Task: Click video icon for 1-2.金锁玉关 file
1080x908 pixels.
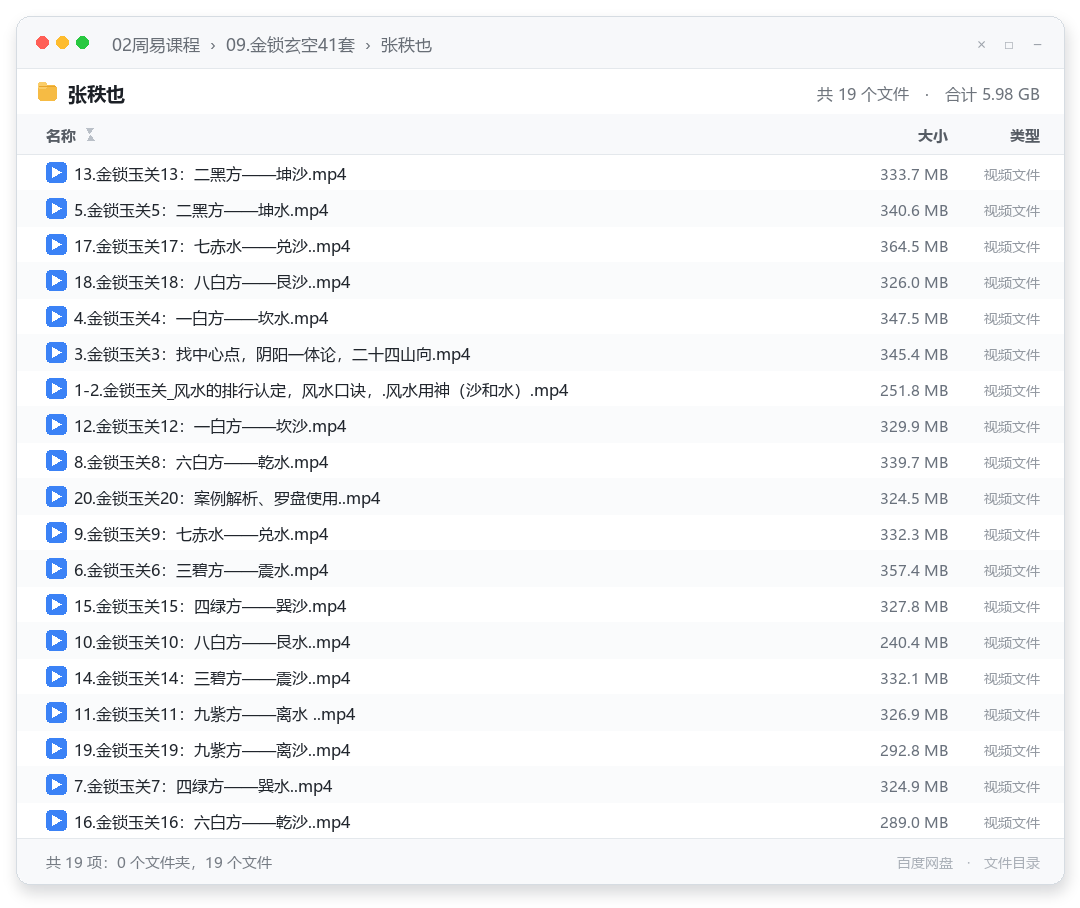Action: (x=56, y=389)
